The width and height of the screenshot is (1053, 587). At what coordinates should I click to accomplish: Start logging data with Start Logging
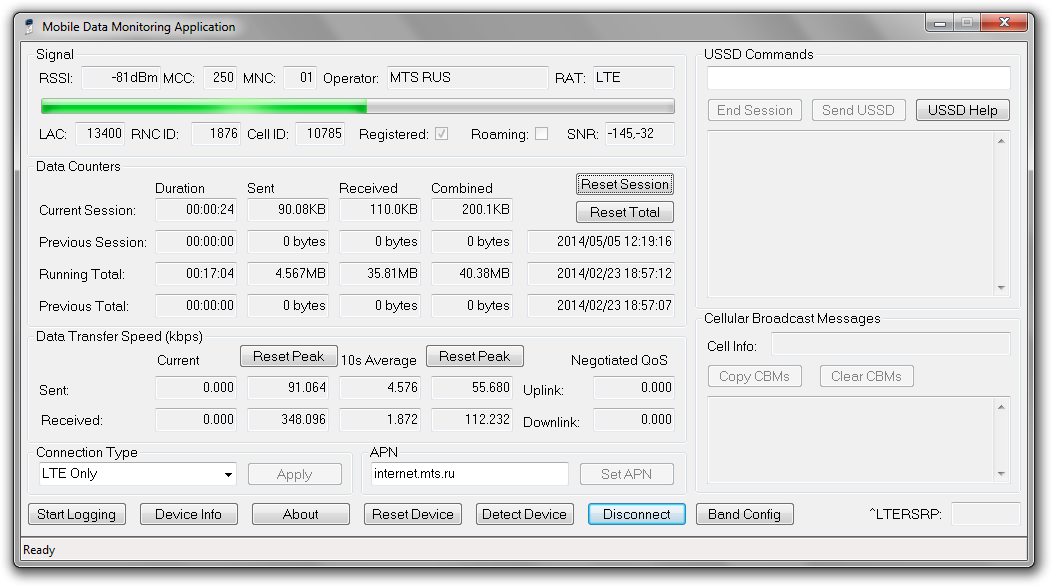point(76,514)
